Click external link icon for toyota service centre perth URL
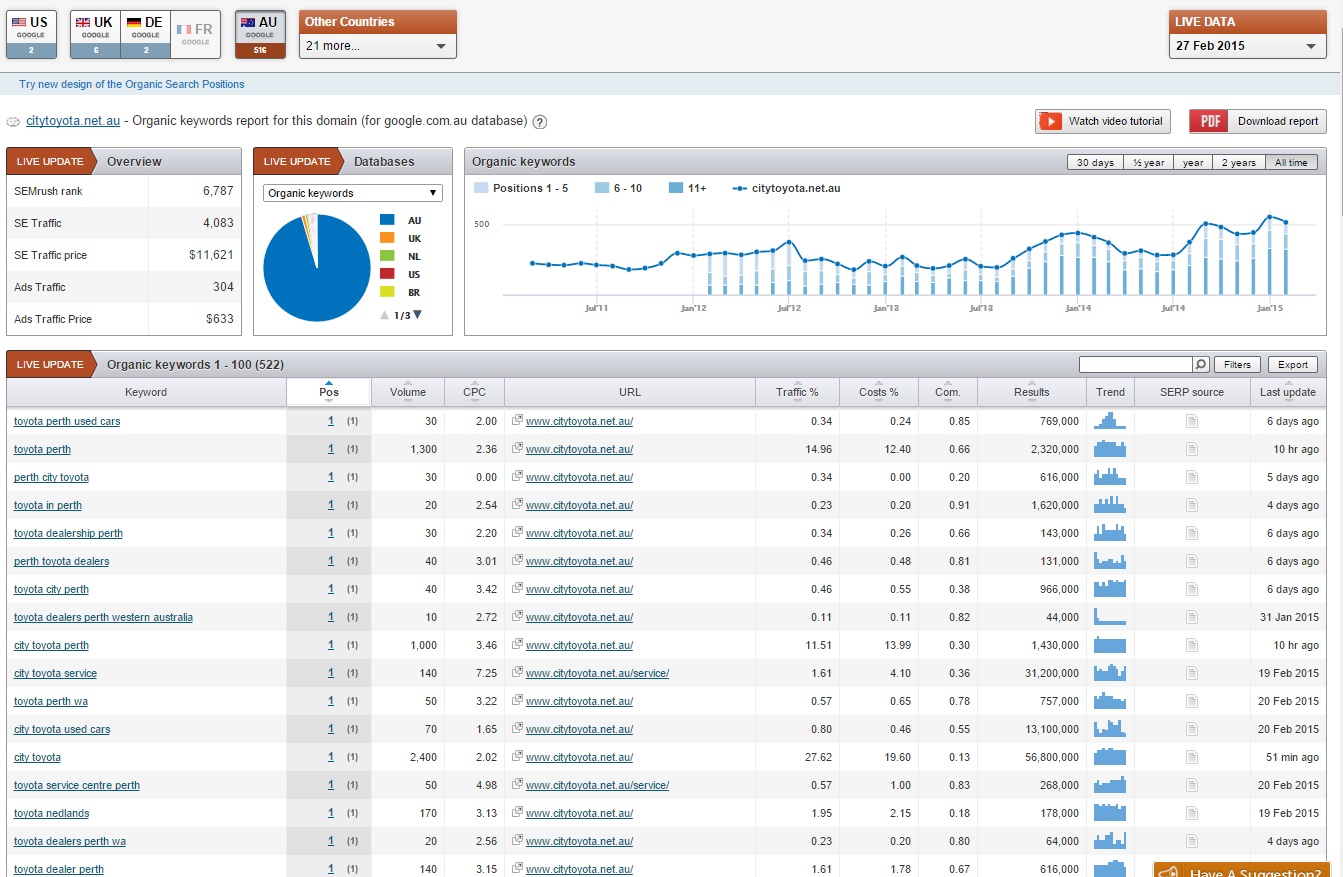The width and height of the screenshot is (1343, 877). click(517, 785)
